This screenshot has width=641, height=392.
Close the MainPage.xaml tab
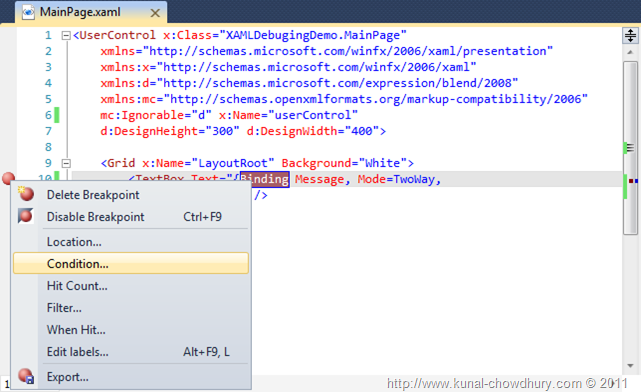(155, 13)
